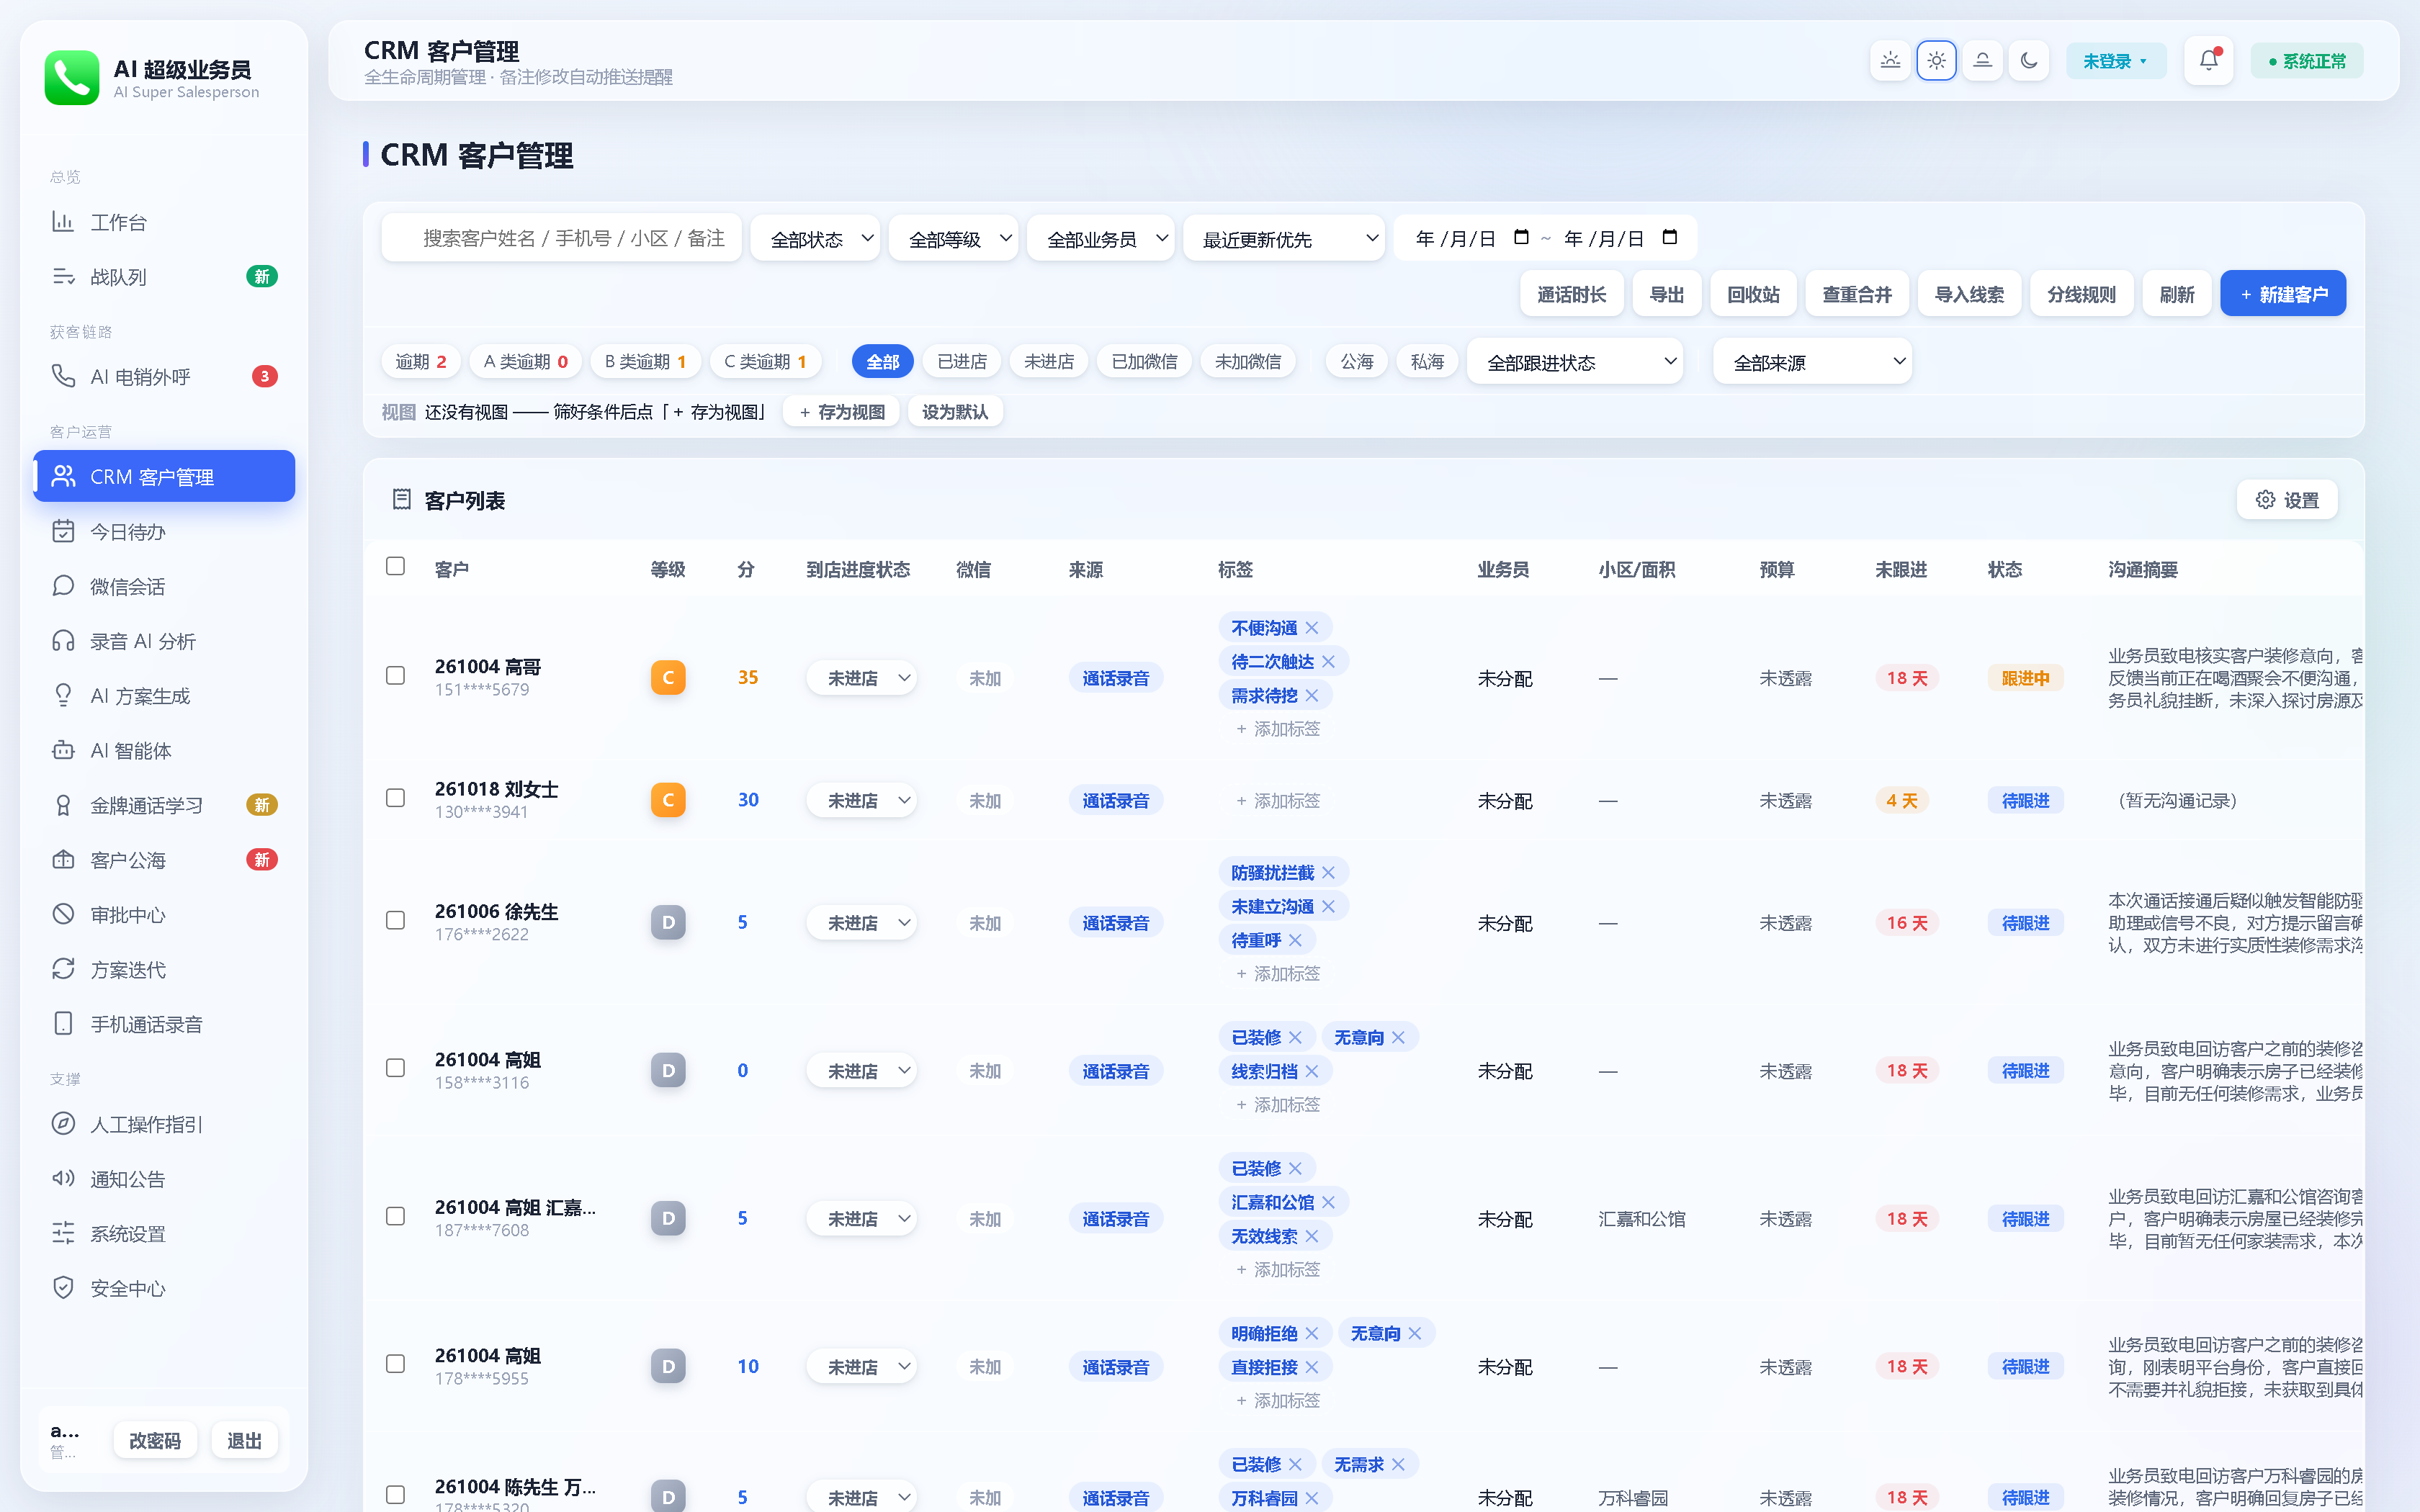Click 存为视图 button
The image size is (2420, 1512).
click(841, 412)
